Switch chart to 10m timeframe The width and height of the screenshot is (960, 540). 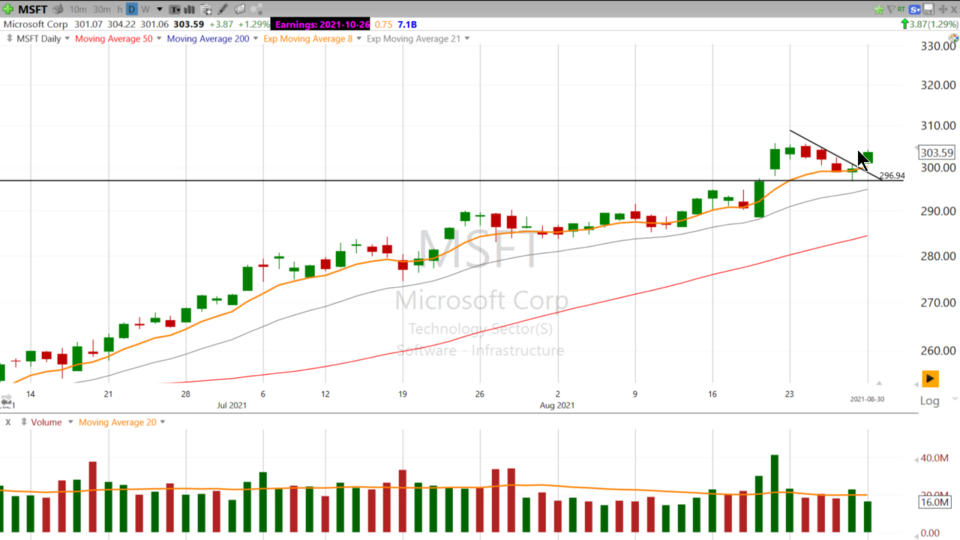(x=78, y=9)
